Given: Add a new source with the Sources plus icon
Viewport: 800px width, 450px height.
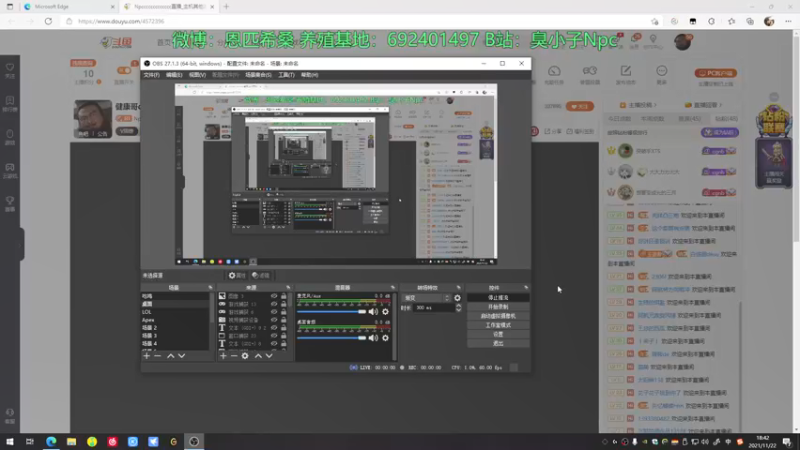Looking at the screenshot, I should 223,356.
